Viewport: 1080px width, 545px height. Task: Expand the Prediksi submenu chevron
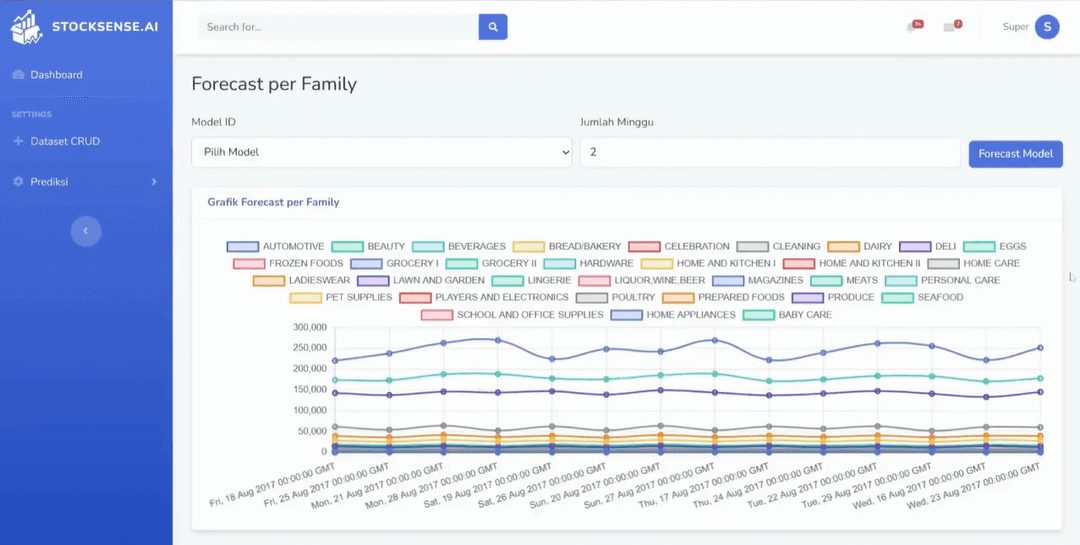pyautogui.click(x=154, y=182)
